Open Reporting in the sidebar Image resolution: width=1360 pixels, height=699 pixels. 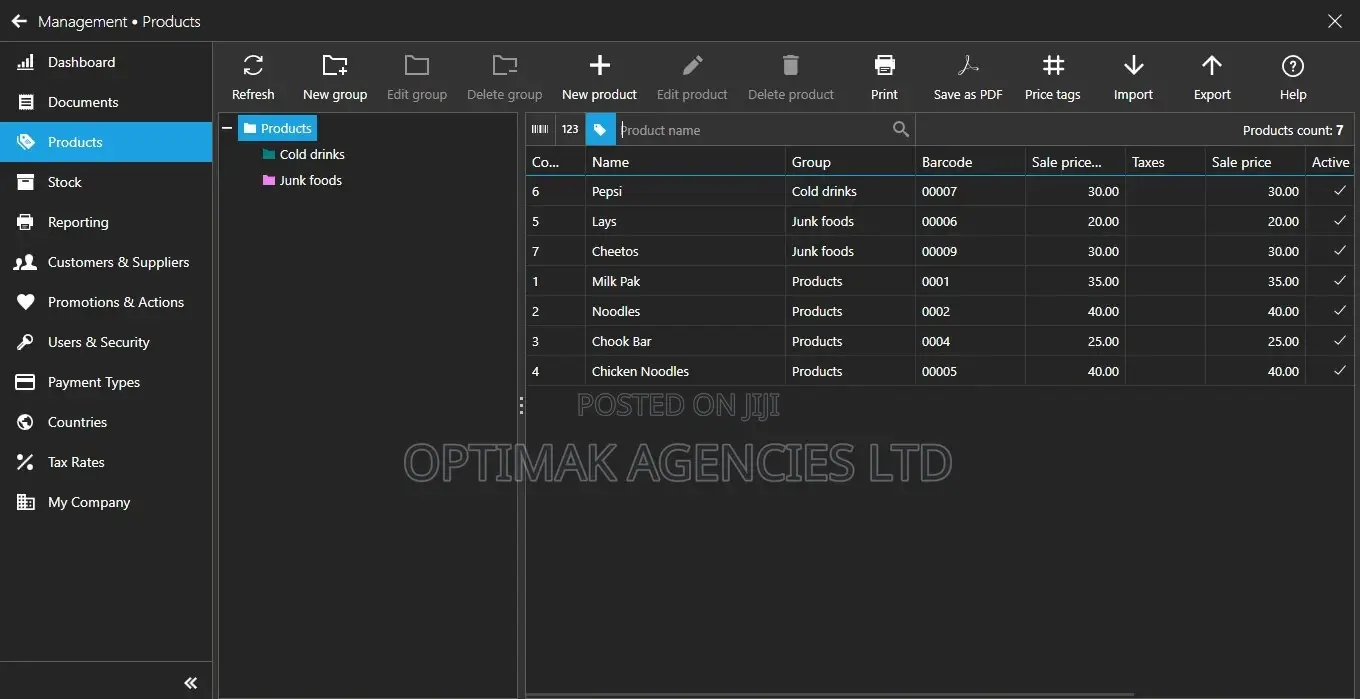[106, 222]
